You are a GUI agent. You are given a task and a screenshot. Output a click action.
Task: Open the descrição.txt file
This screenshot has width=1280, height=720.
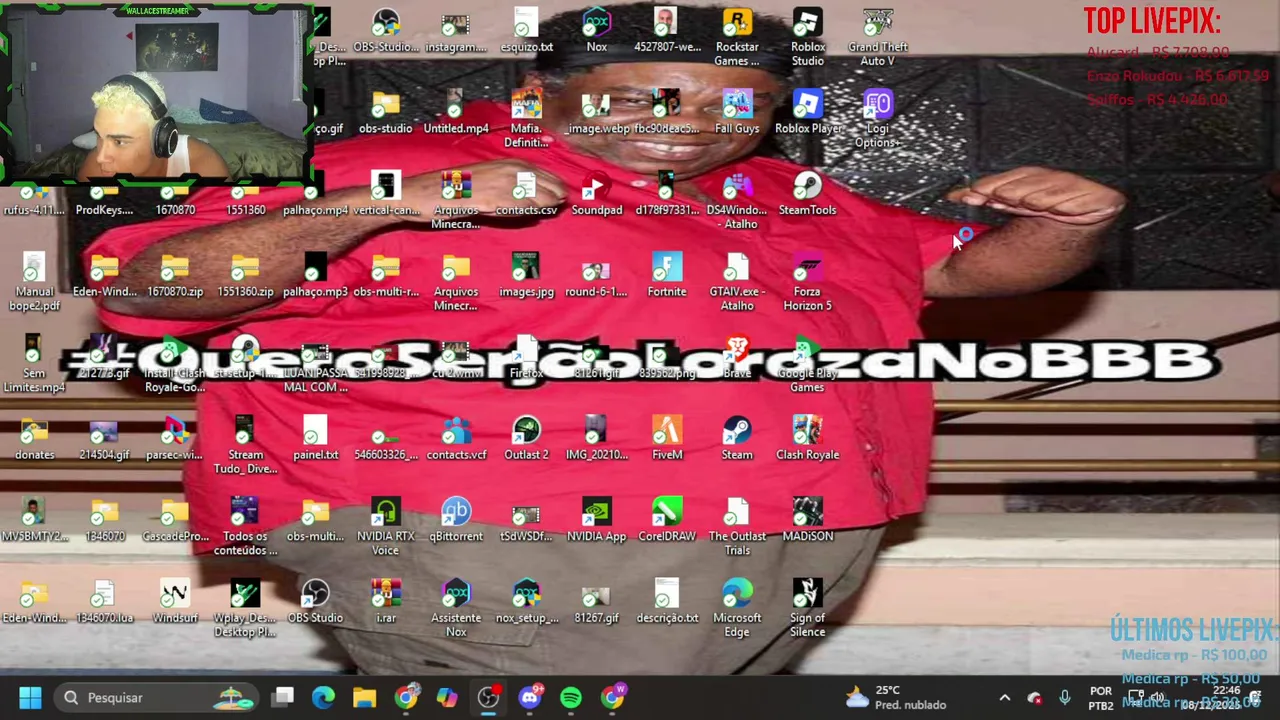click(x=667, y=603)
